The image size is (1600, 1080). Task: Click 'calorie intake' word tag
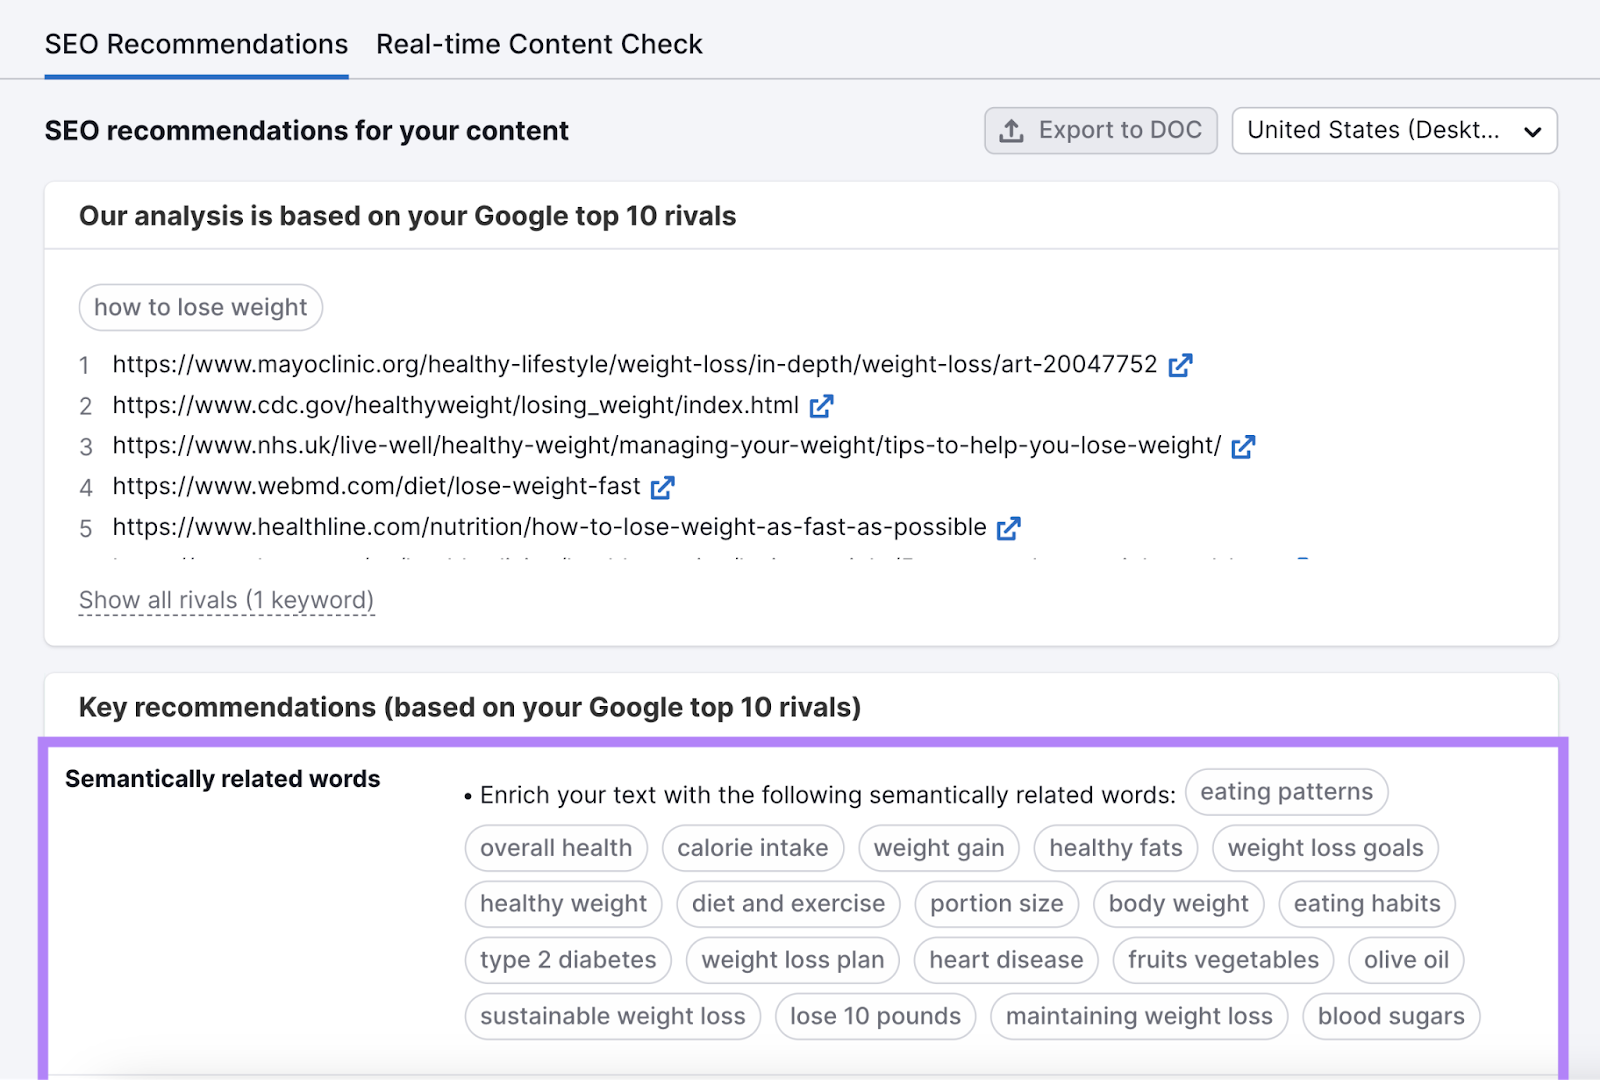click(753, 848)
